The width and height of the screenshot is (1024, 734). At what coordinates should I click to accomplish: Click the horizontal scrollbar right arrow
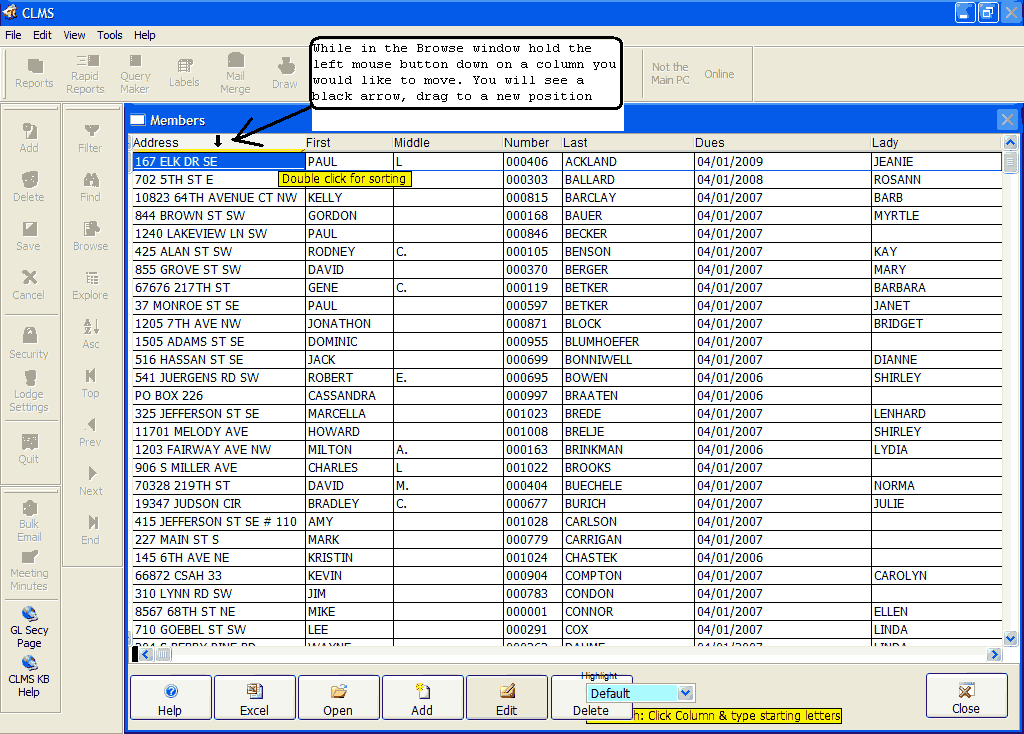pos(994,655)
